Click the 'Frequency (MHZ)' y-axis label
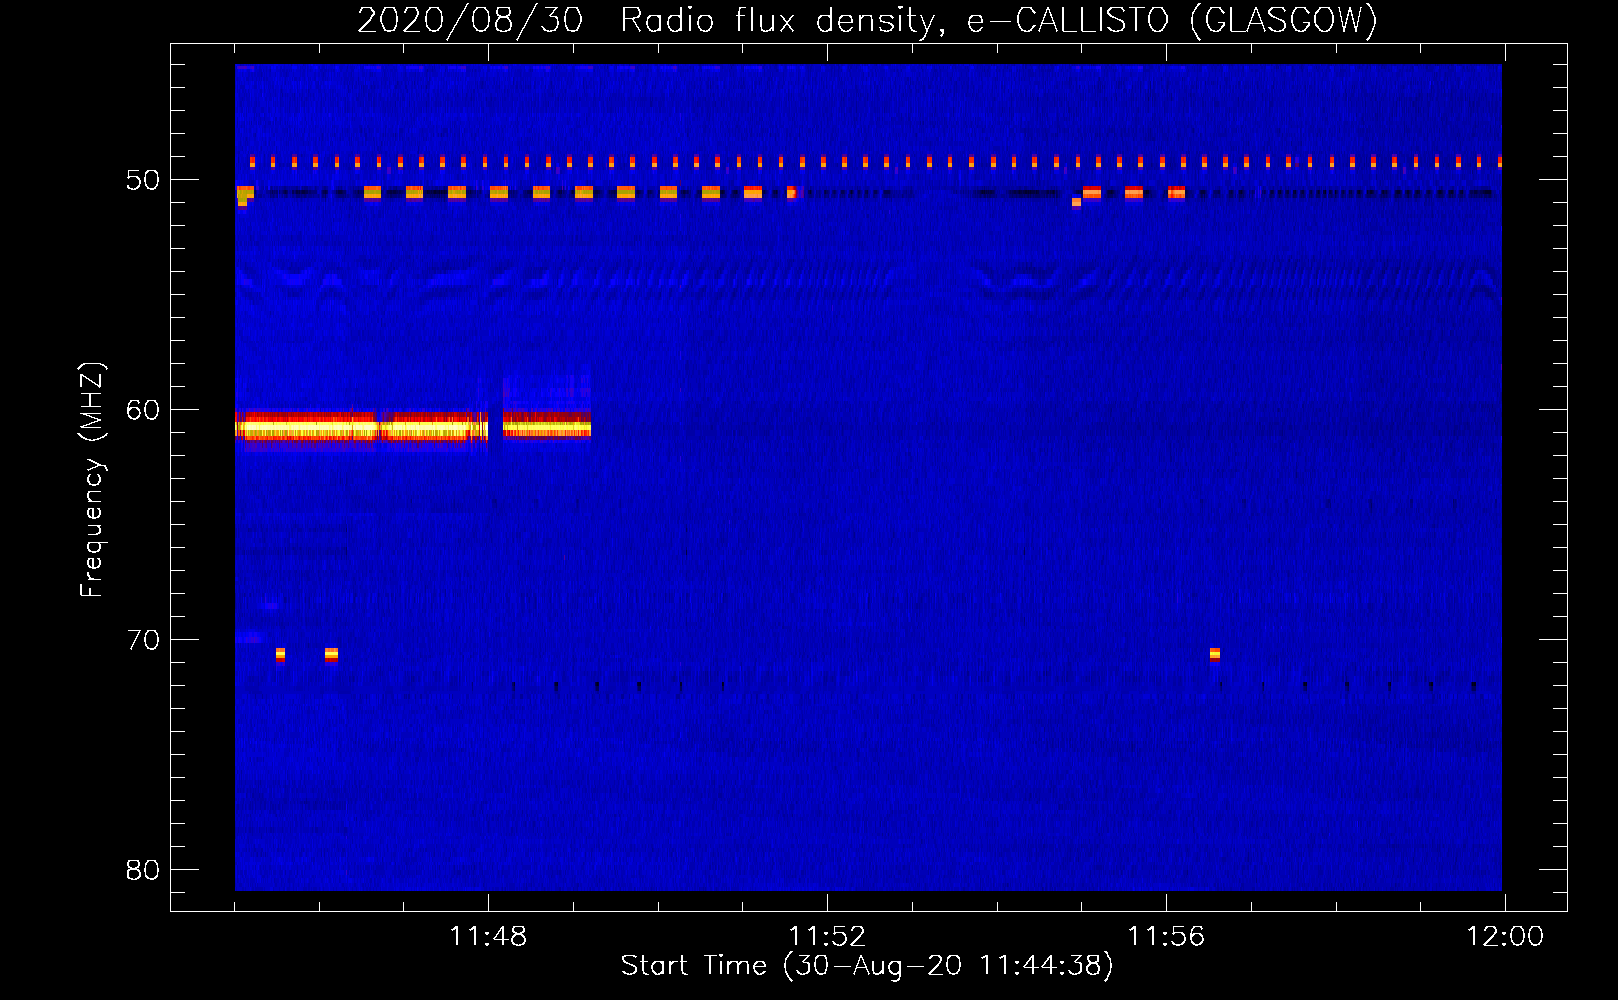The image size is (1618, 1000). [x=92, y=480]
